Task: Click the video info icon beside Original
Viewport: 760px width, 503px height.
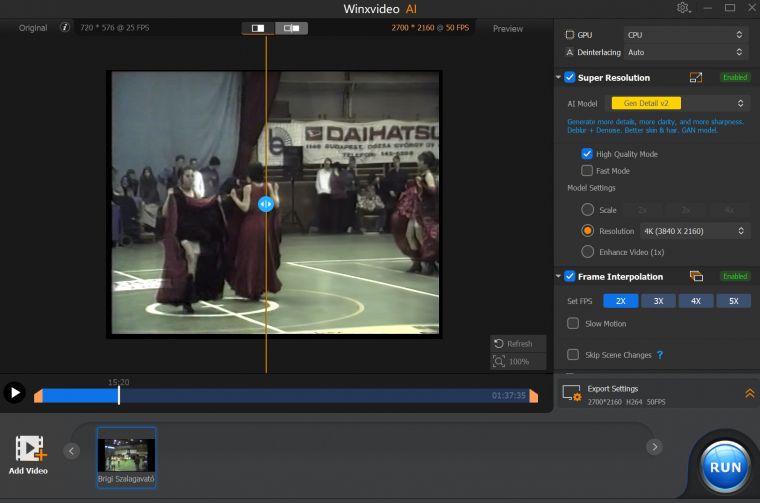Action: pos(65,28)
